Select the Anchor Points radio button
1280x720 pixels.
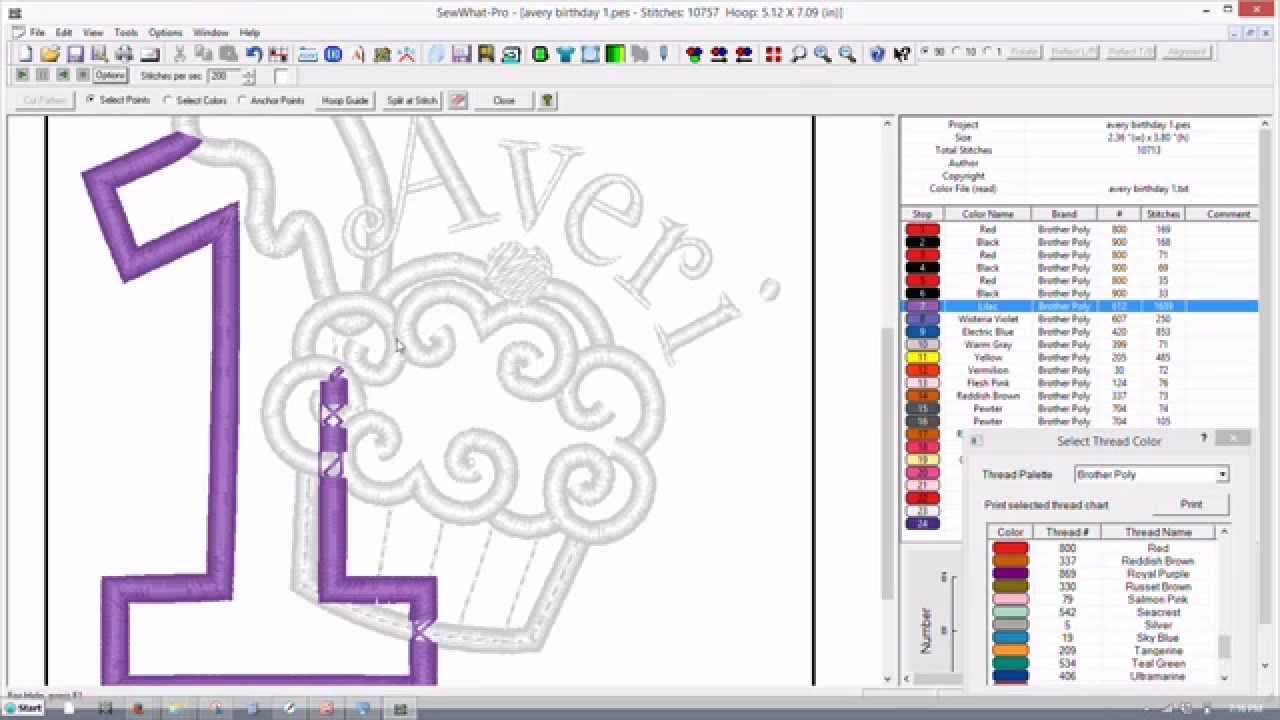coord(243,100)
